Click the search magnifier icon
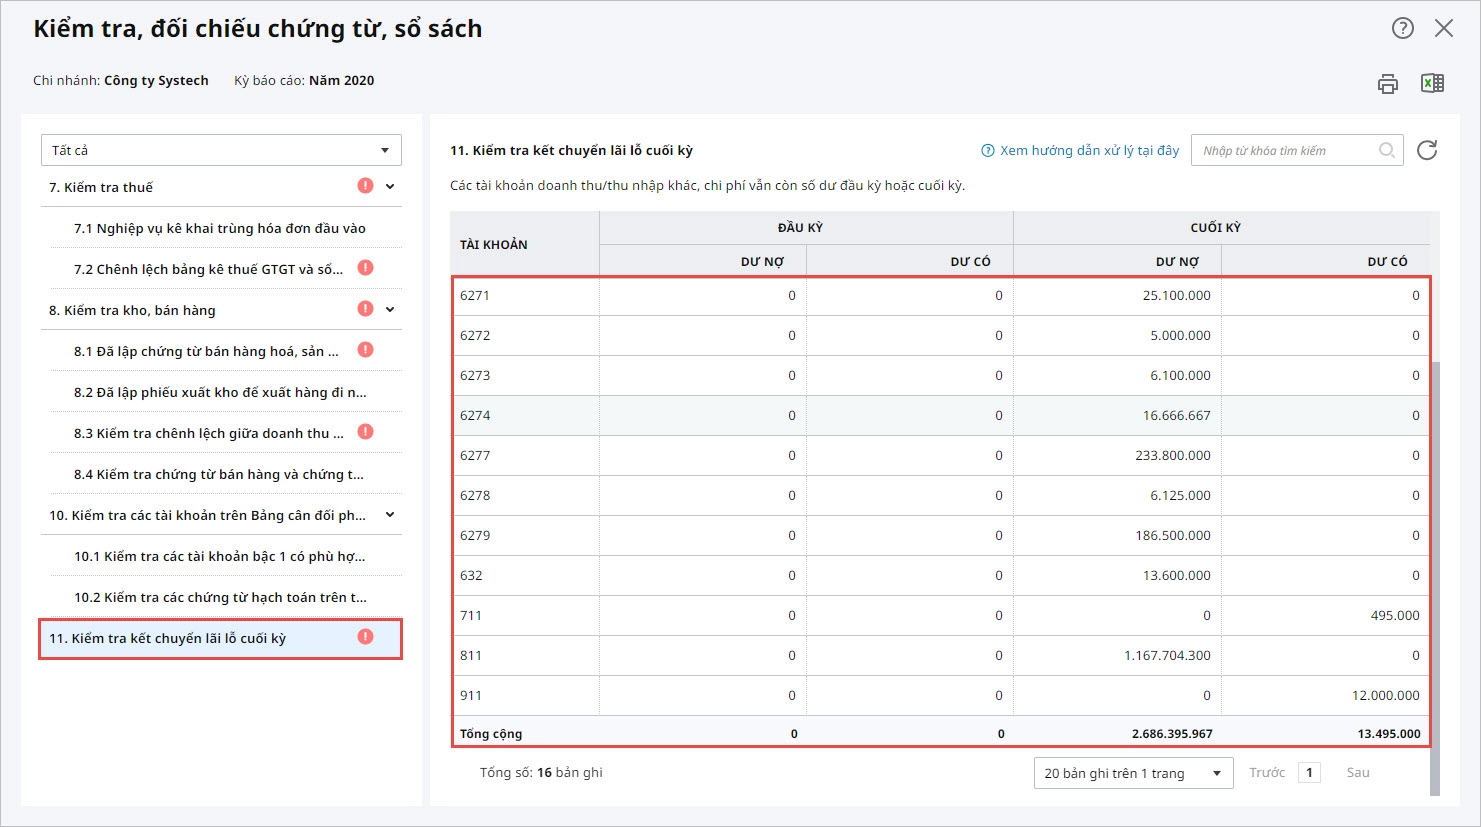Screen dimensions: 1481x827 (x=1387, y=150)
